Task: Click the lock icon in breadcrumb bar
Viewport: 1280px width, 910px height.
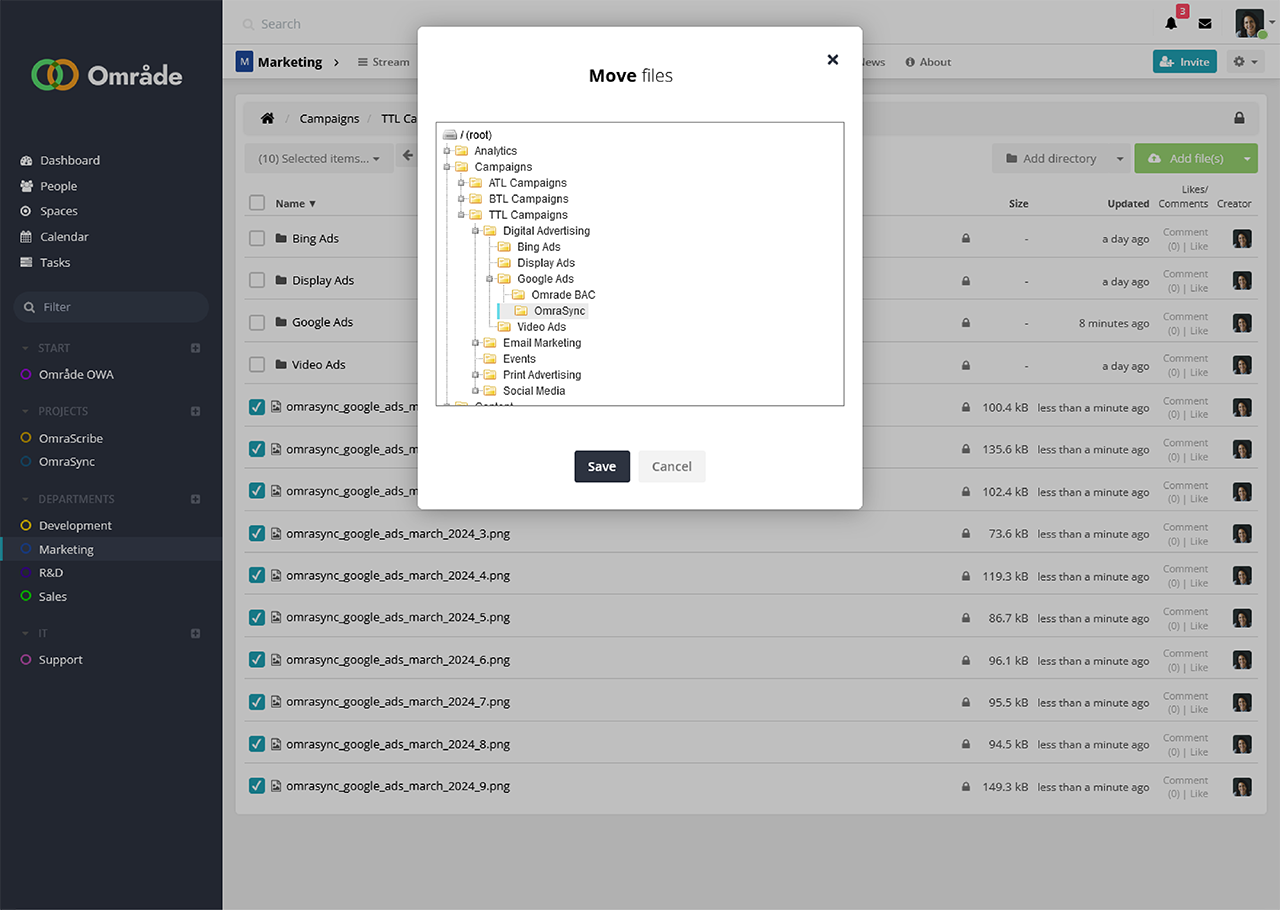Action: (1239, 118)
